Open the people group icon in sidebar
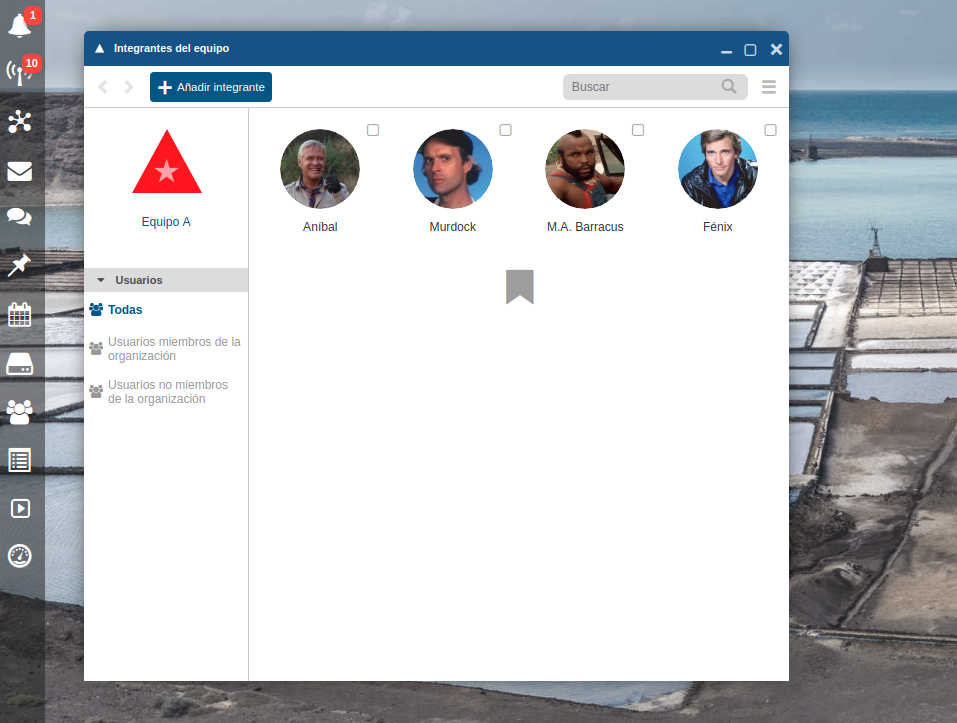Image resolution: width=957 pixels, height=723 pixels. tap(20, 412)
